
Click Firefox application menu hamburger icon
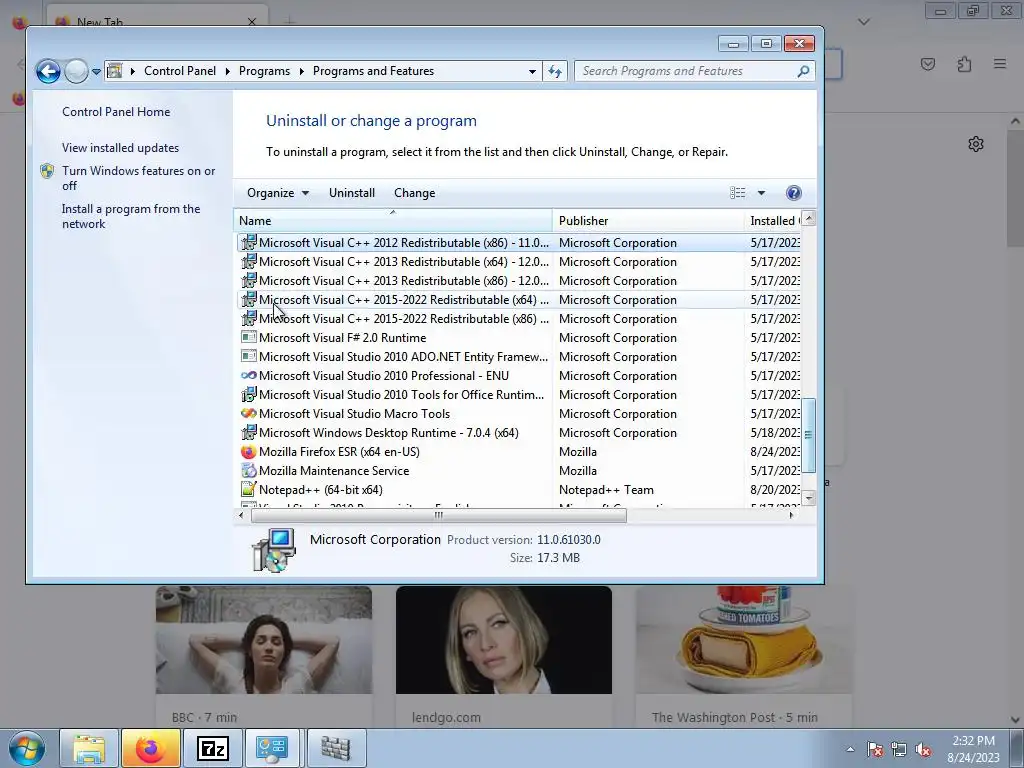point(1000,64)
